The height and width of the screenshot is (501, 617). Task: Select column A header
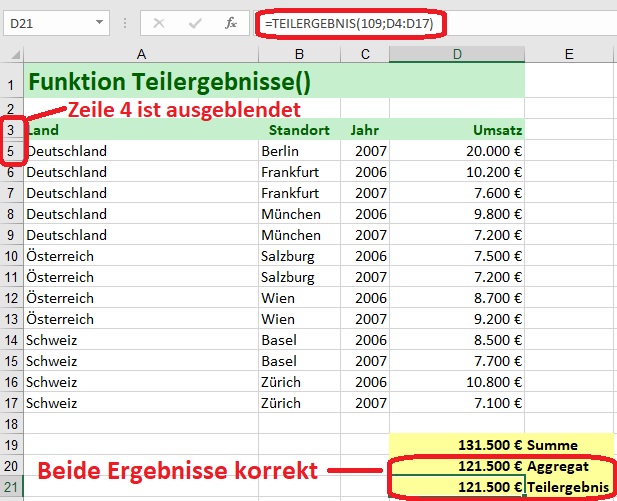pyautogui.click(x=140, y=54)
